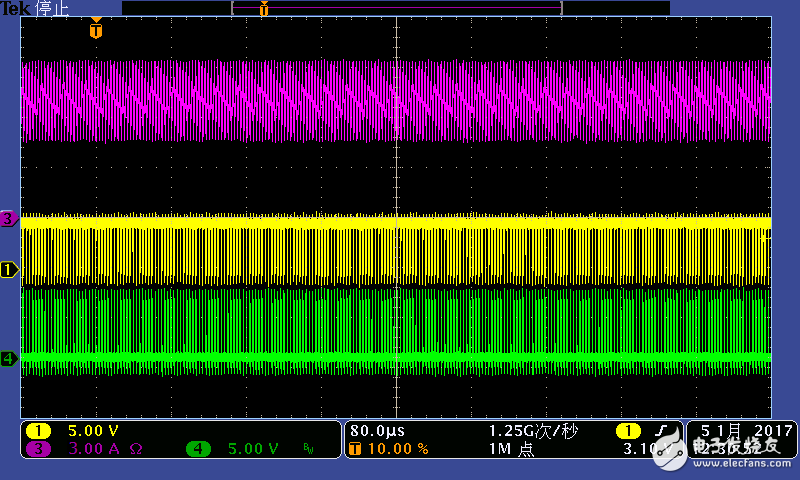The image size is (800, 480).
Task: Click the Tek 停止 acquisition status label
Action: click(x=35, y=9)
